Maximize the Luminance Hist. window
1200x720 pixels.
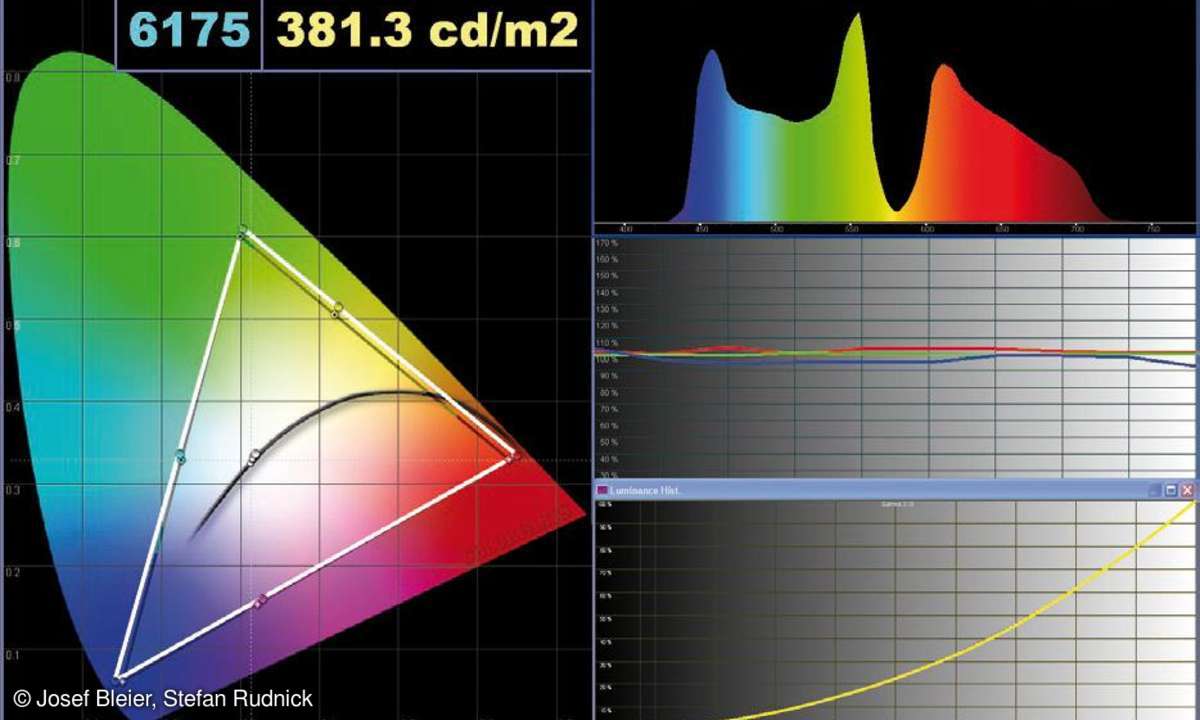[1171, 491]
